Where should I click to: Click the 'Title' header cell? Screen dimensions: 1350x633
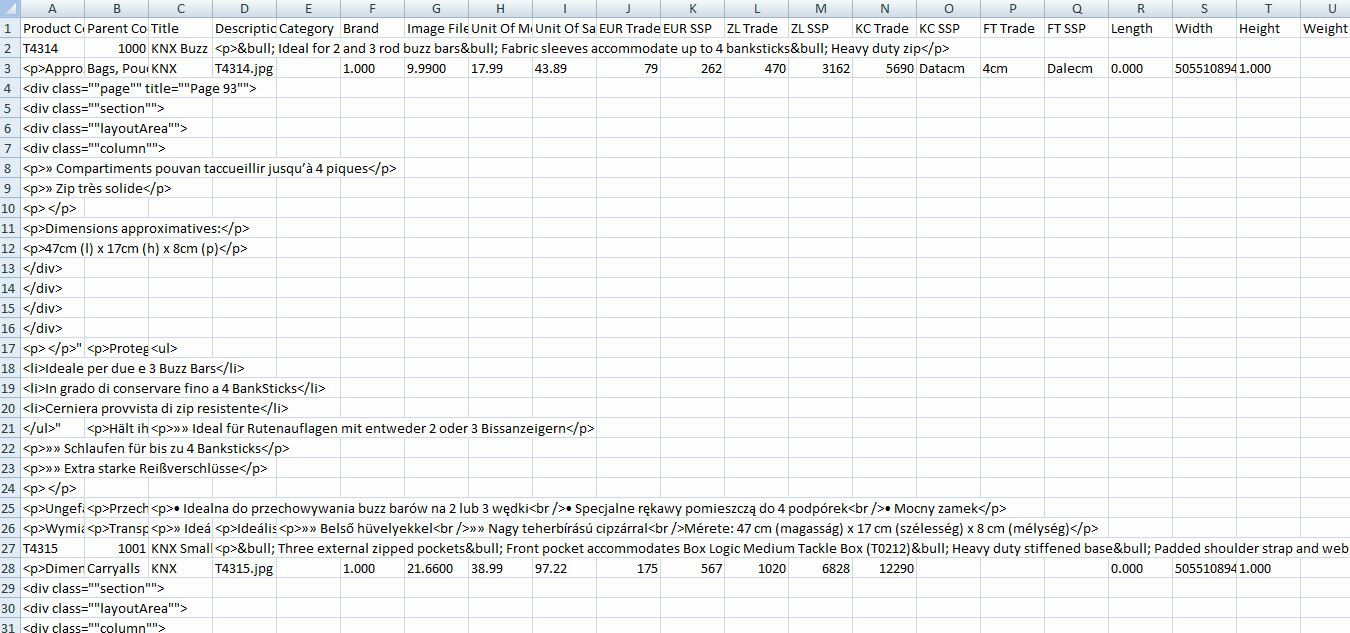tap(180, 28)
